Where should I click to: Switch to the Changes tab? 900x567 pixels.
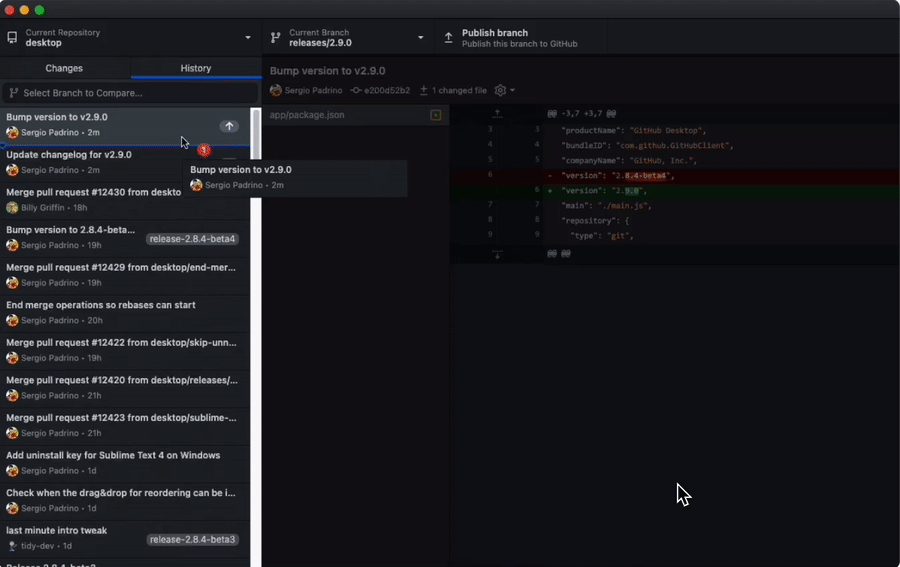64,68
